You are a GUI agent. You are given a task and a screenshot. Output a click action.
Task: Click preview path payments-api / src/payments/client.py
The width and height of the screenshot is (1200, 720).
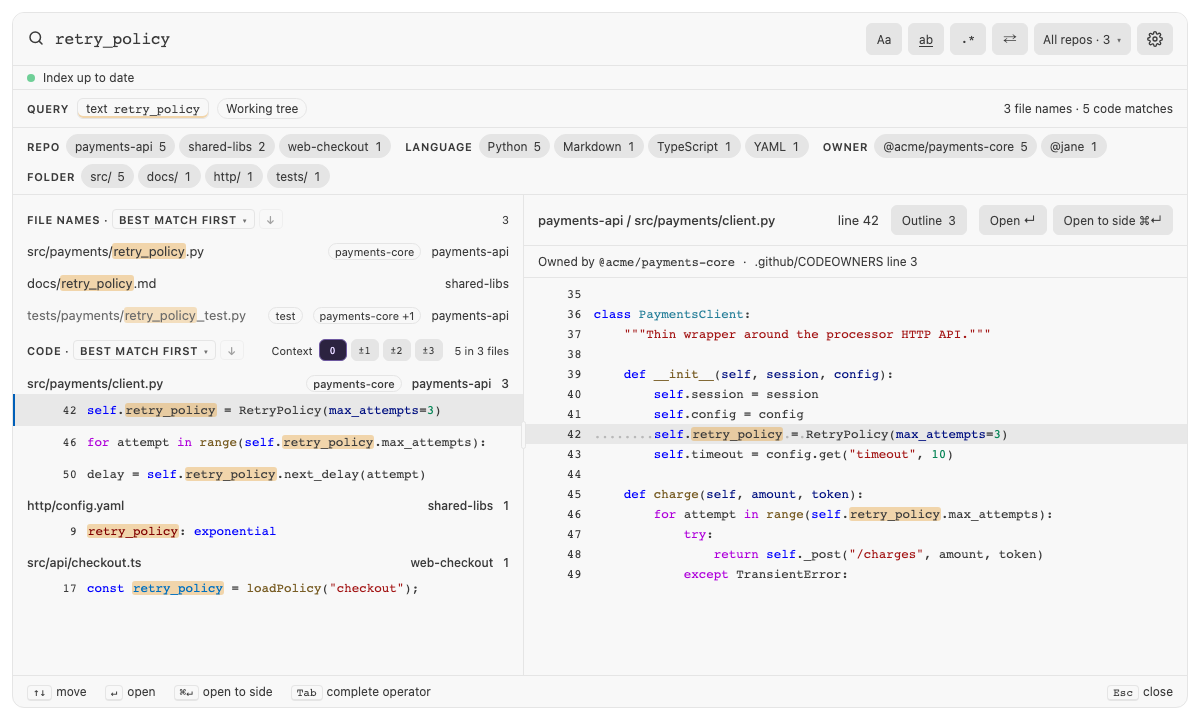tap(656, 221)
